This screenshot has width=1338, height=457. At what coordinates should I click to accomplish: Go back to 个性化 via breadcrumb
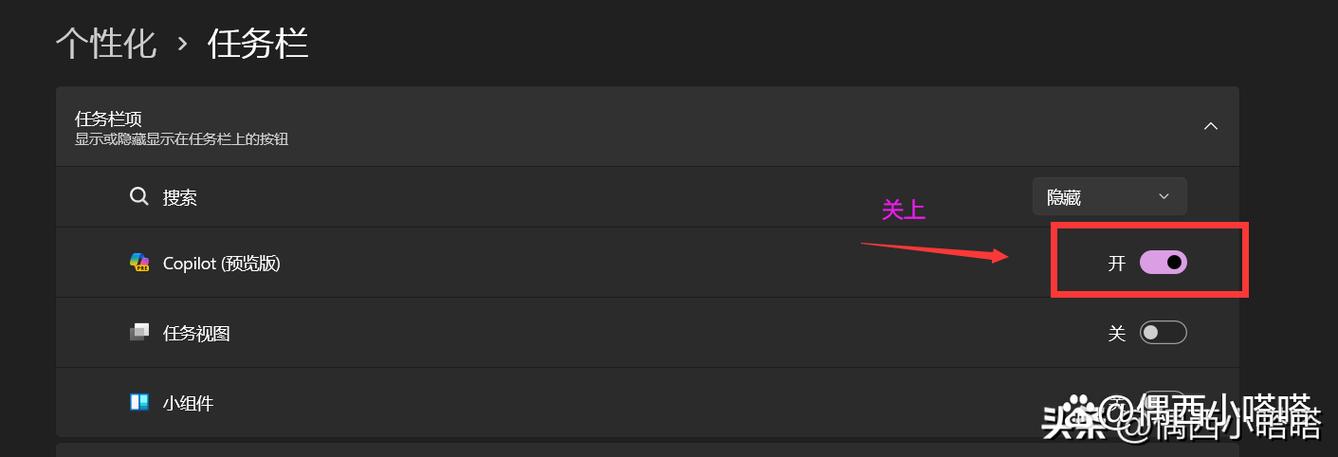point(106,44)
